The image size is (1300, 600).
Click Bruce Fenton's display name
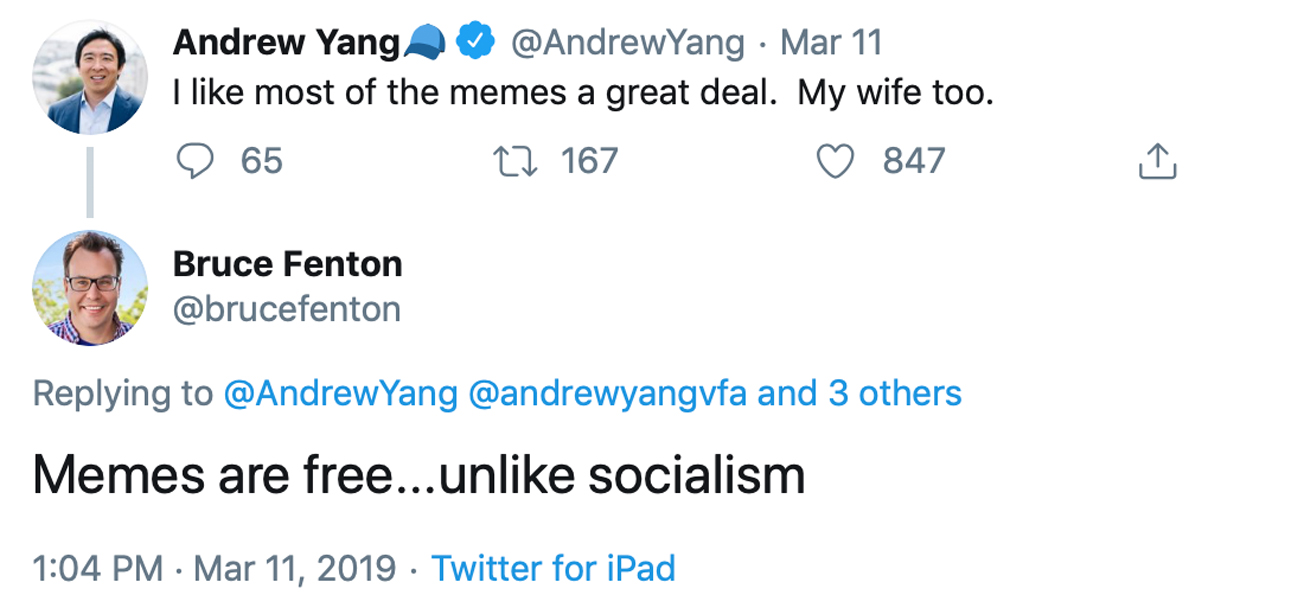pyautogui.click(x=287, y=264)
